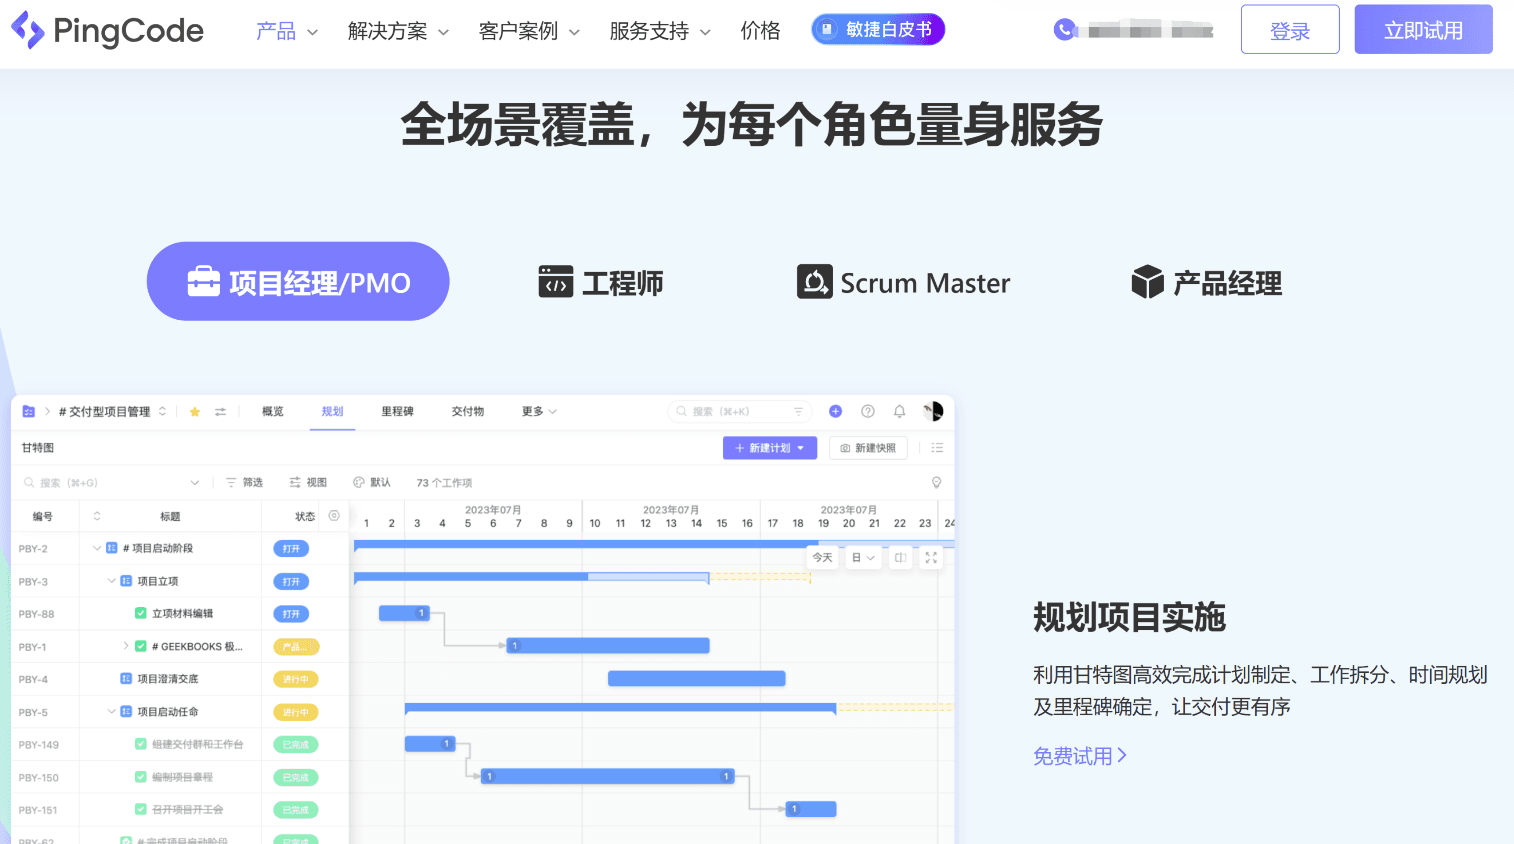Select the Scrum Master role tab
The image size is (1514, 844).
coord(903,283)
